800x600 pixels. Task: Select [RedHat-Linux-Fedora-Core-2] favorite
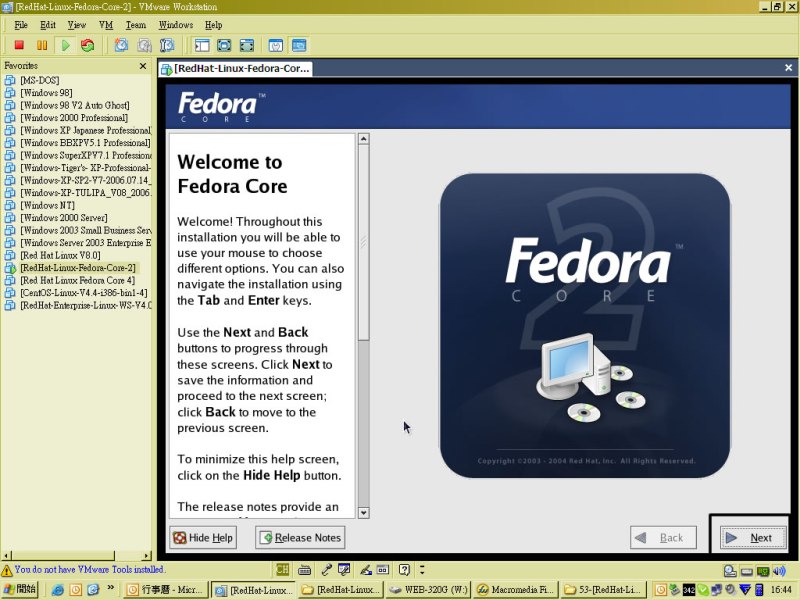(78, 268)
